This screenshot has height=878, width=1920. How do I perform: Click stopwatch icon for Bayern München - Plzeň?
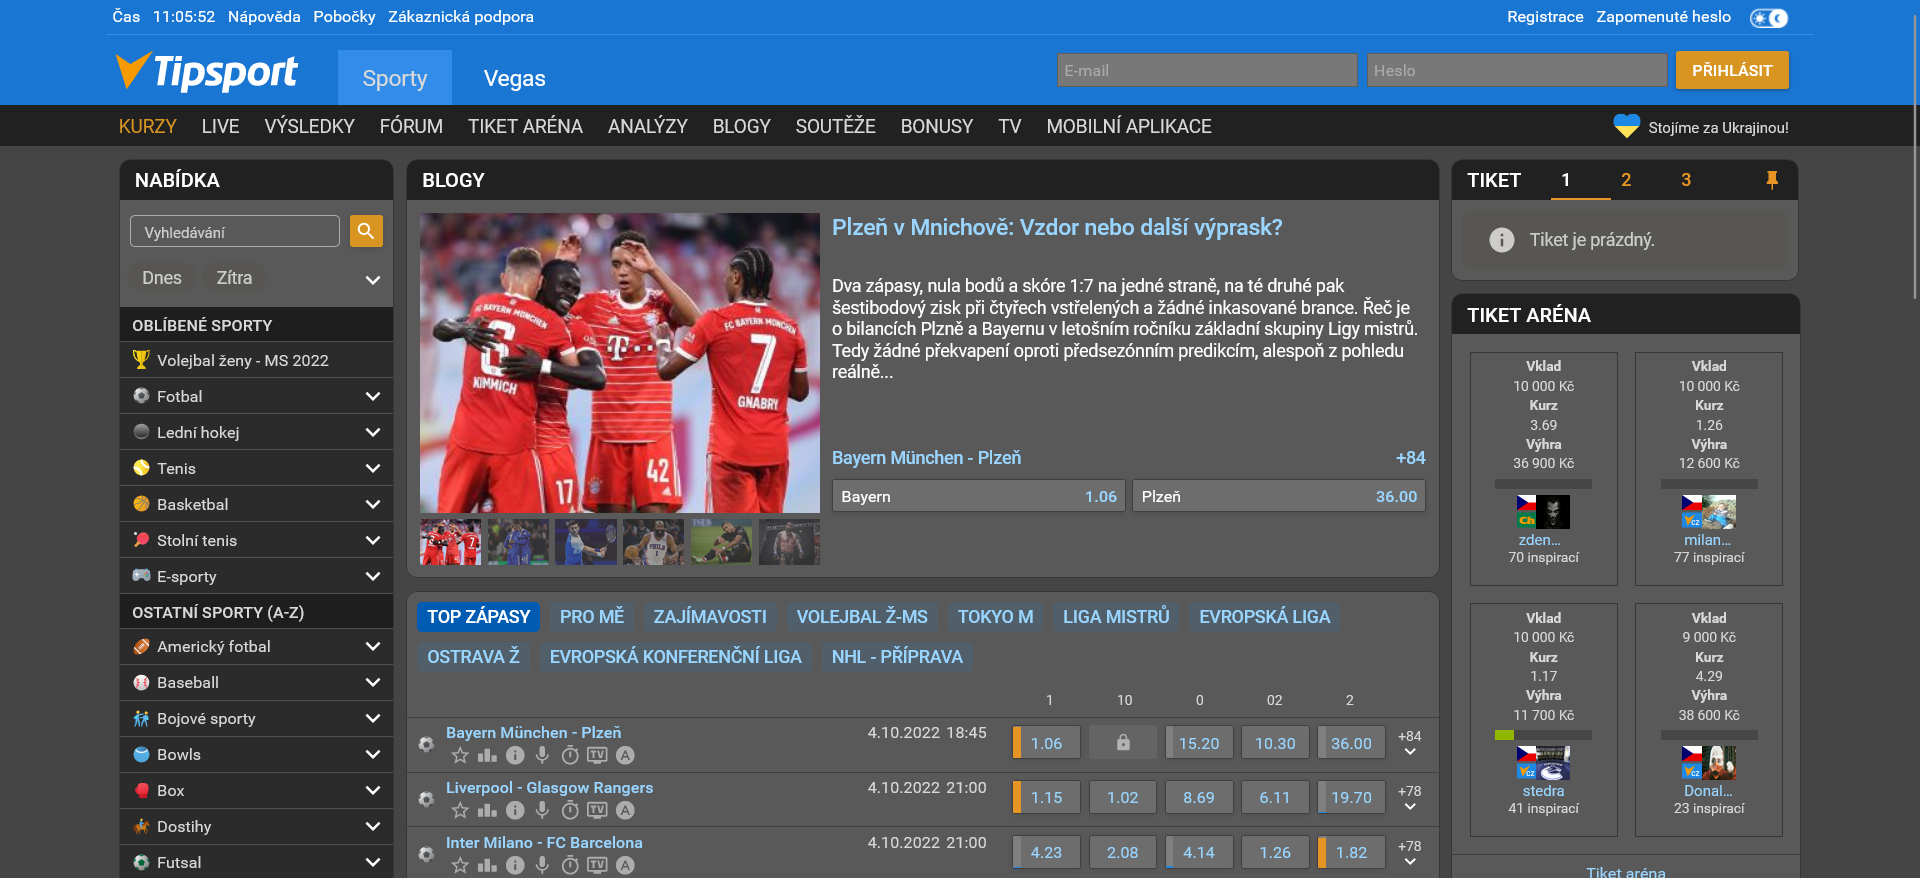click(570, 755)
